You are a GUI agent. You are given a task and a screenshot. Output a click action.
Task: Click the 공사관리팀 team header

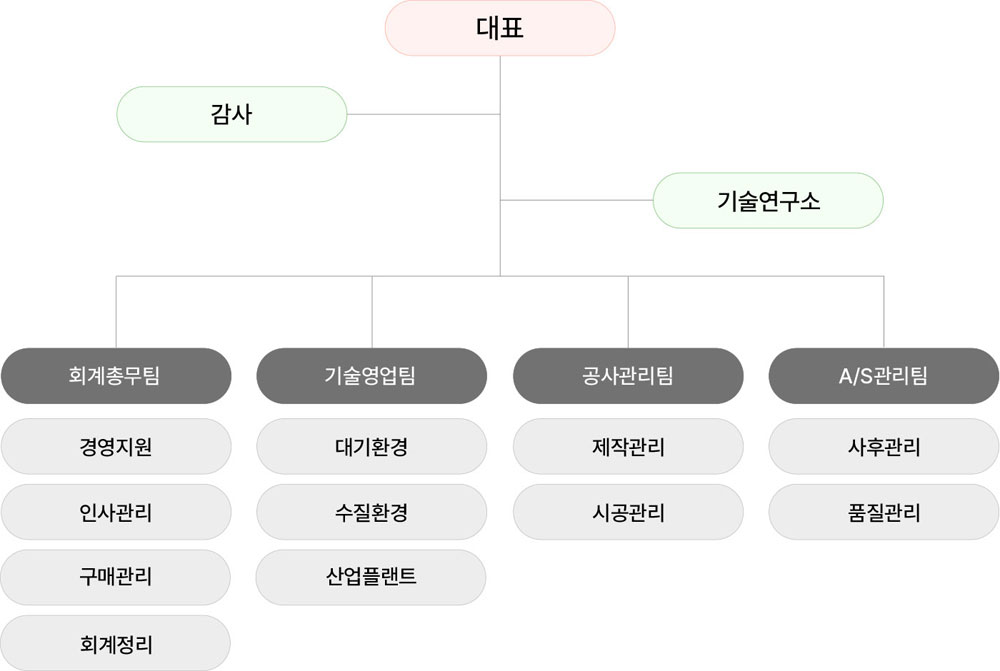(628, 376)
